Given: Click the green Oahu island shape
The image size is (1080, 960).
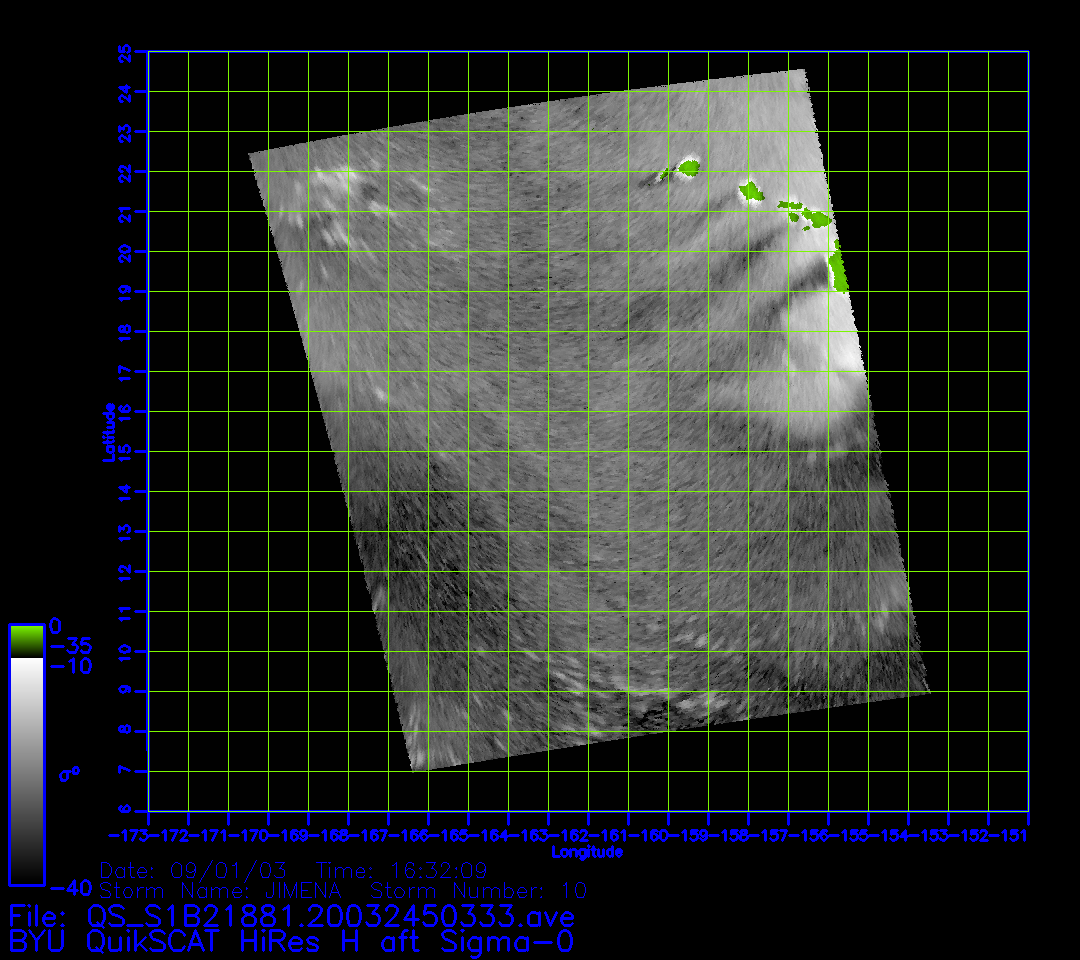Looking at the screenshot, I should tap(751, 189).
